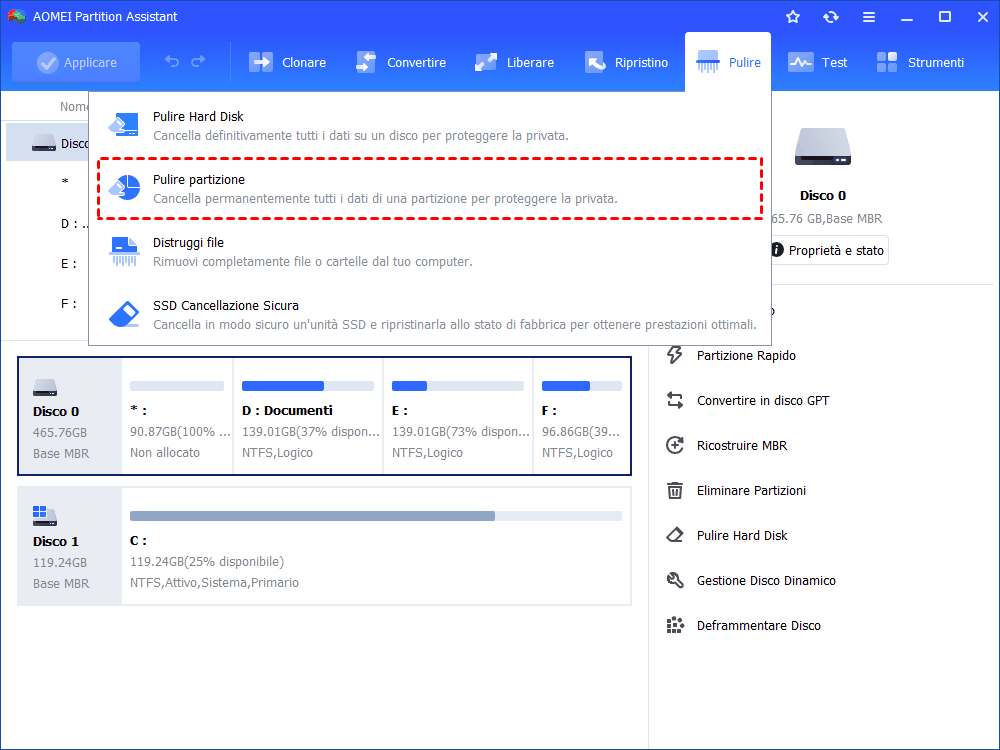1000x750 pixels.
Task: Select the F : row in partition list
Action: [x=48, y=304]
